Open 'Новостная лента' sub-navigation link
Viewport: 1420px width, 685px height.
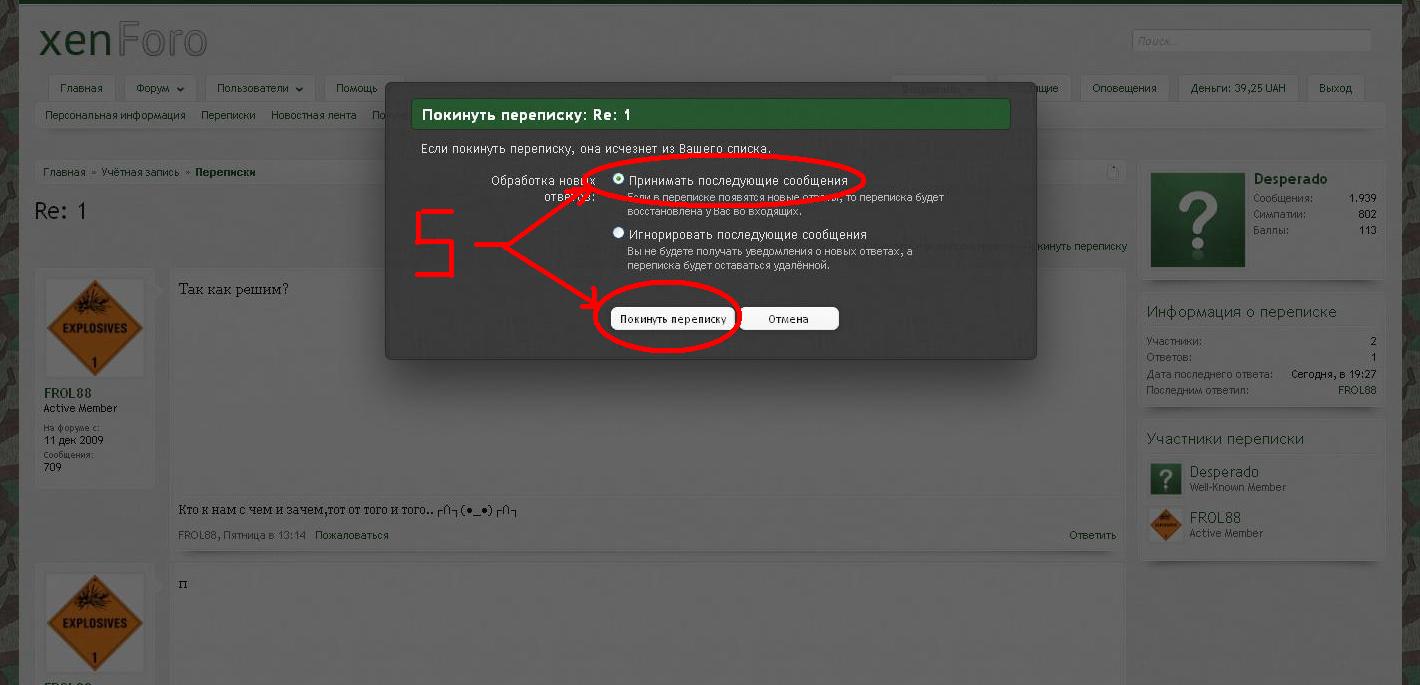coord(313,115)
